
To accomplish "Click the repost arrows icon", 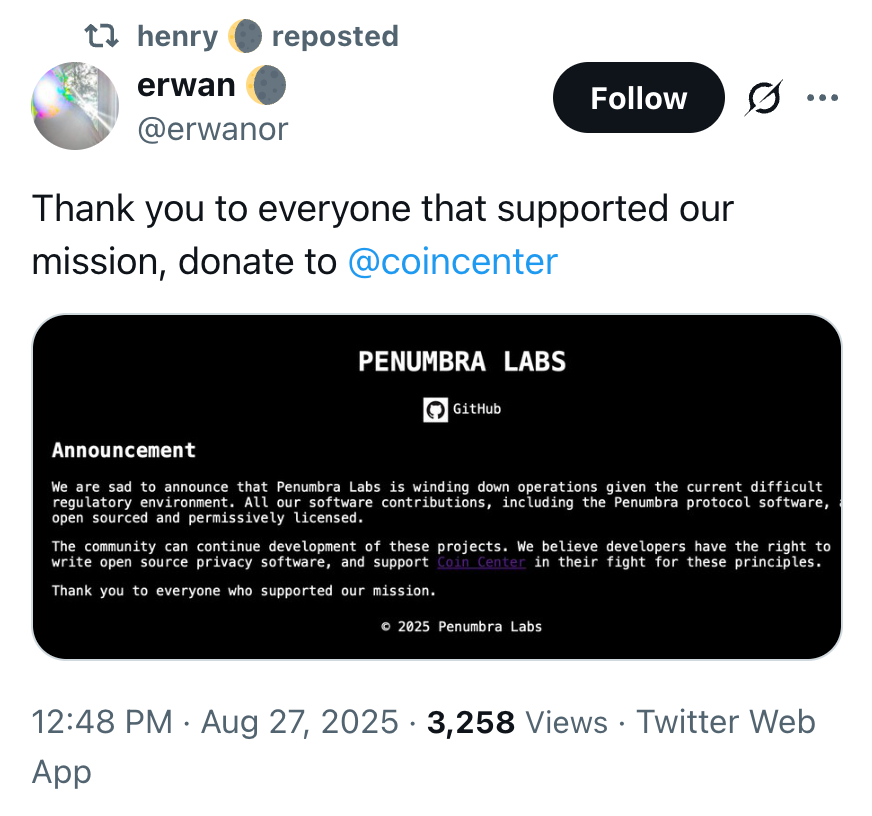I will (x=101, y=37).
